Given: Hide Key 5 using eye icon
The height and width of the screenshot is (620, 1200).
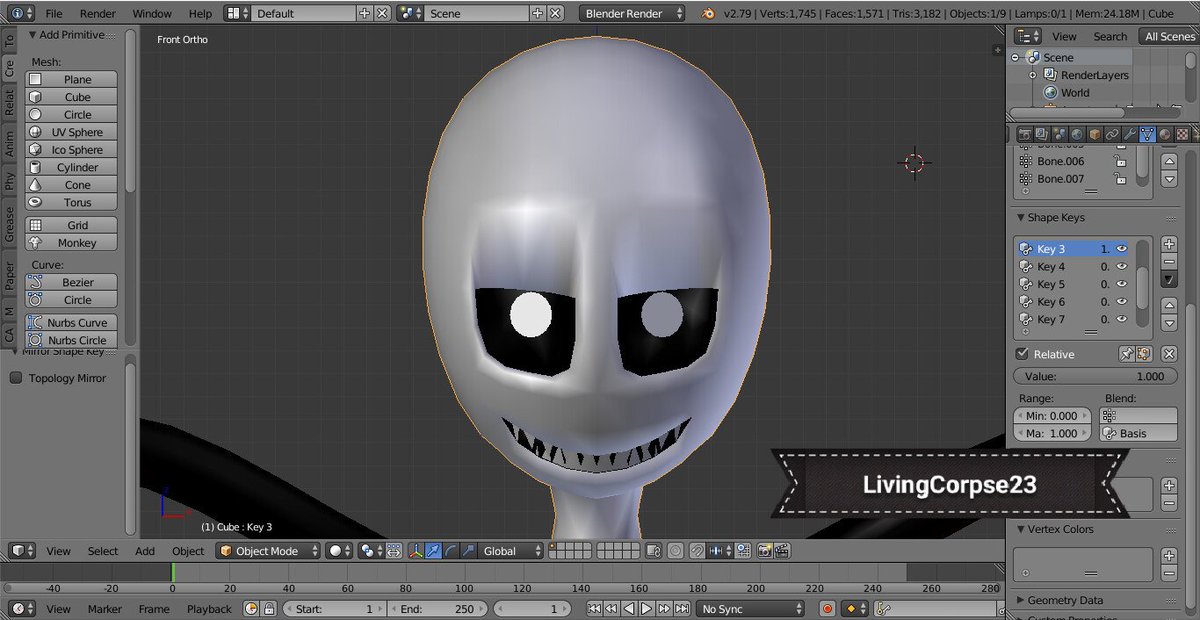Looking at the screenshot, I should pos(1123,284).
